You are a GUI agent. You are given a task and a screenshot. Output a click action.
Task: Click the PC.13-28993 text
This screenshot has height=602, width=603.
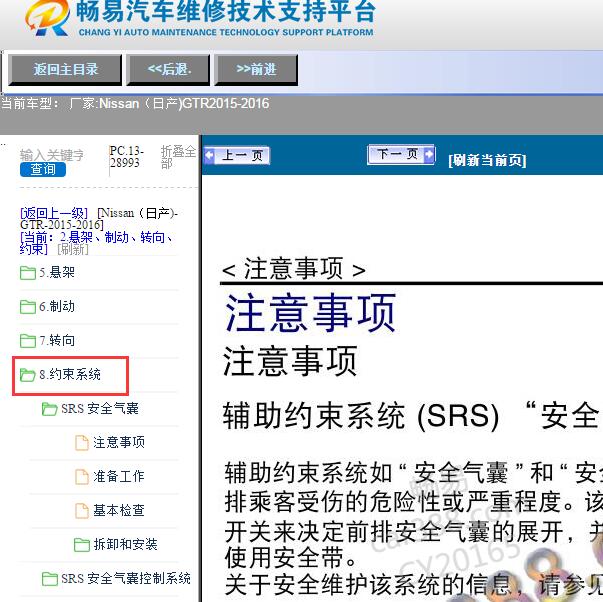[127, 157]
